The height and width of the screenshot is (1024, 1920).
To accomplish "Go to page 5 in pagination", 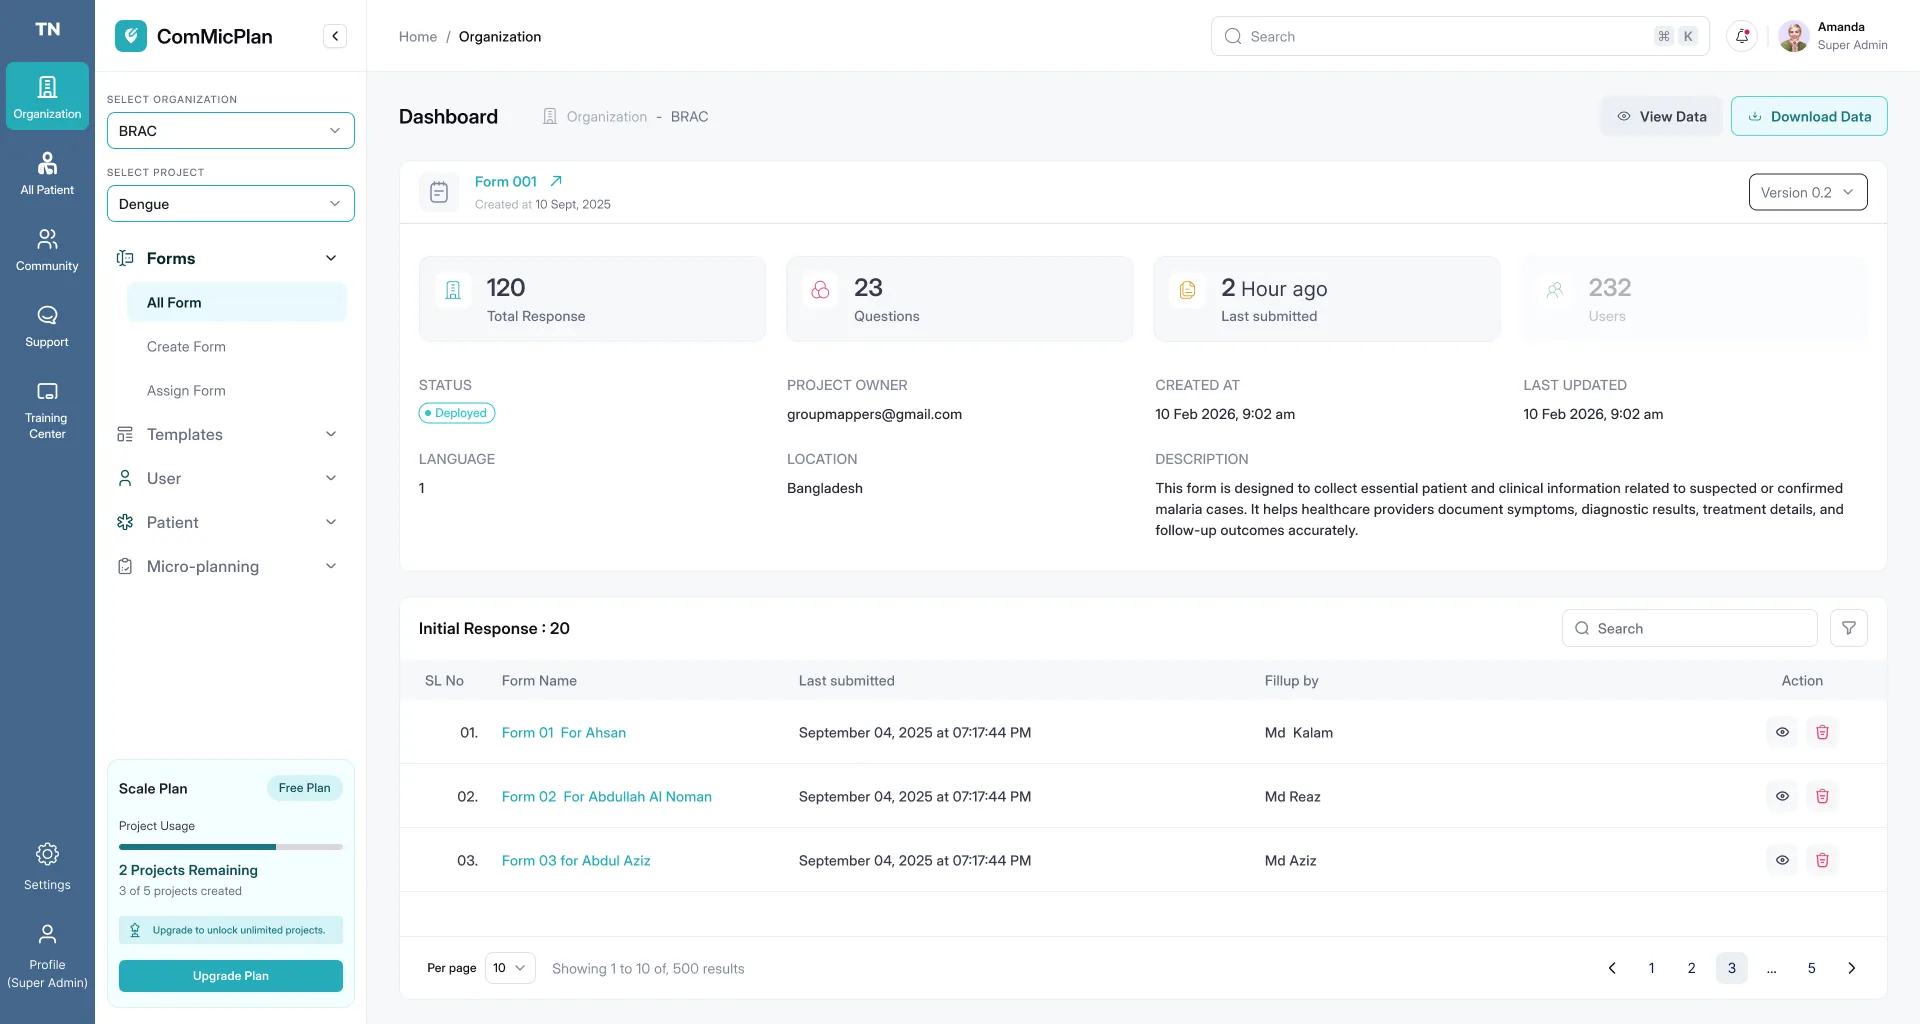I will (1811, 968).
